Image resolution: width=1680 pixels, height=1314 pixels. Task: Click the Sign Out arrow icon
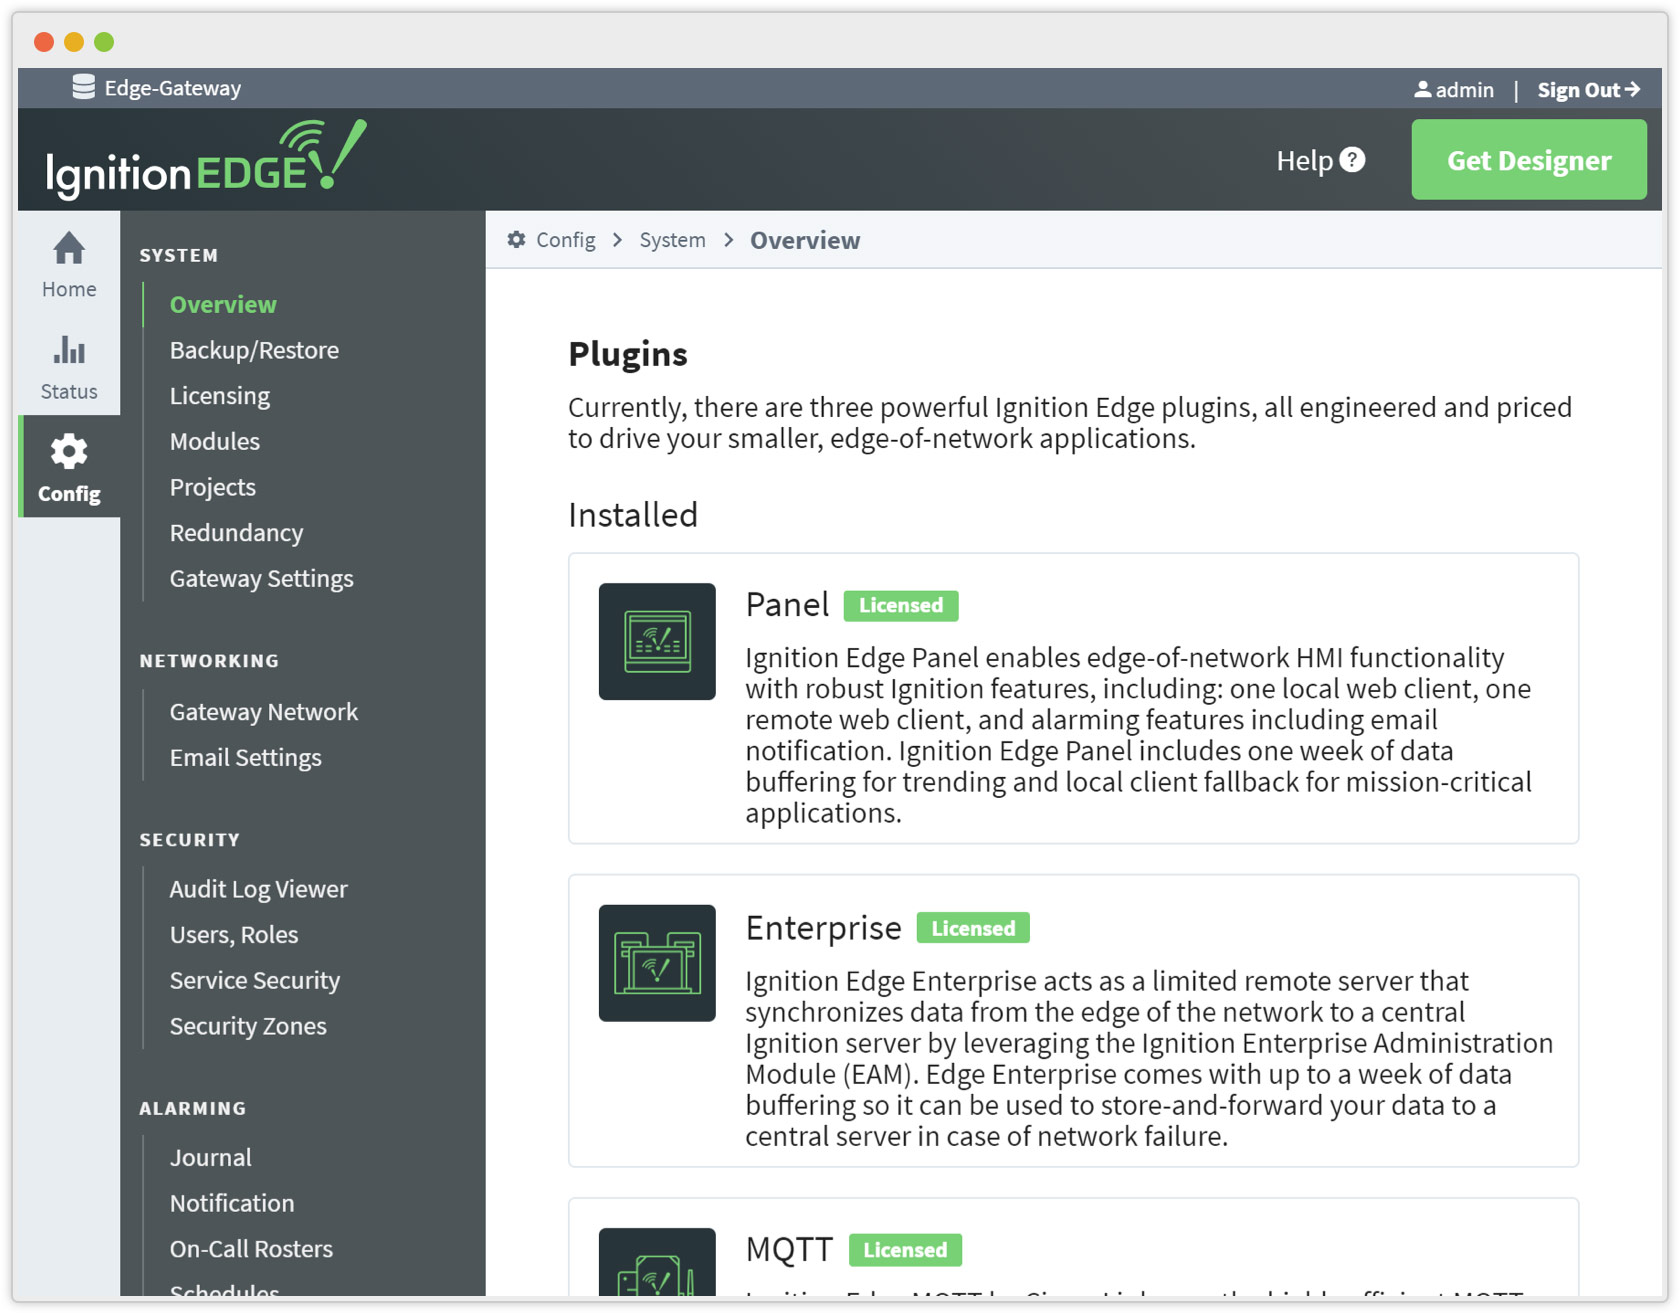(x=1632, y=89)
